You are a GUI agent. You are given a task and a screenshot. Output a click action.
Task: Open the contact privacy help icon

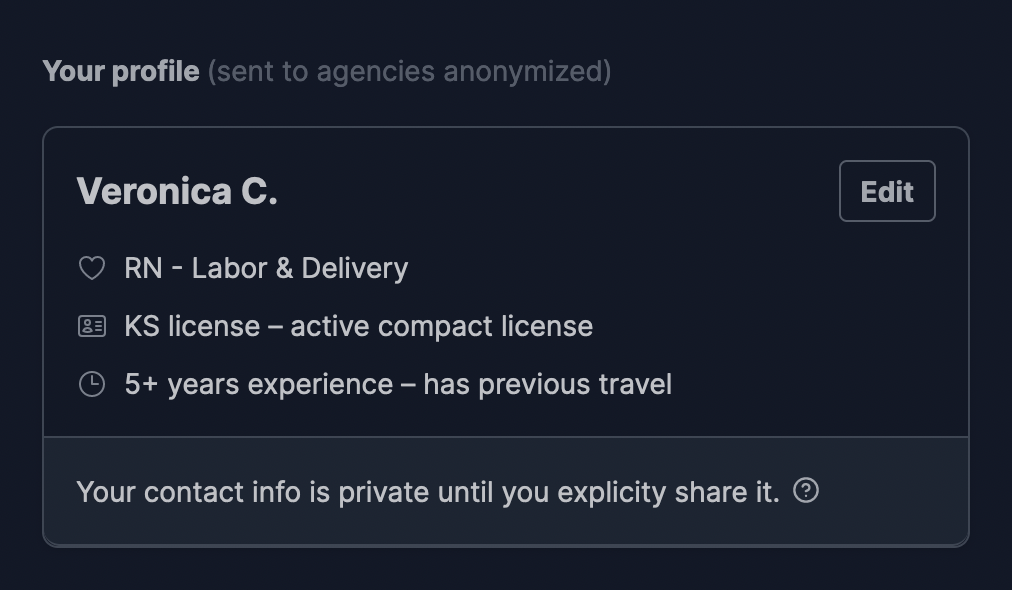pyautogui.click(x=806, y=491)
